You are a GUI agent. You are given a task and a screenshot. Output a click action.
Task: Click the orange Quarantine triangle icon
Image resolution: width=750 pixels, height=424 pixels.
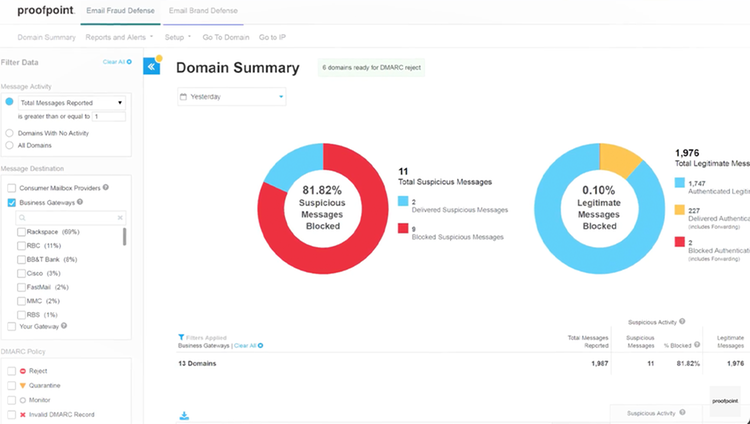22,385
